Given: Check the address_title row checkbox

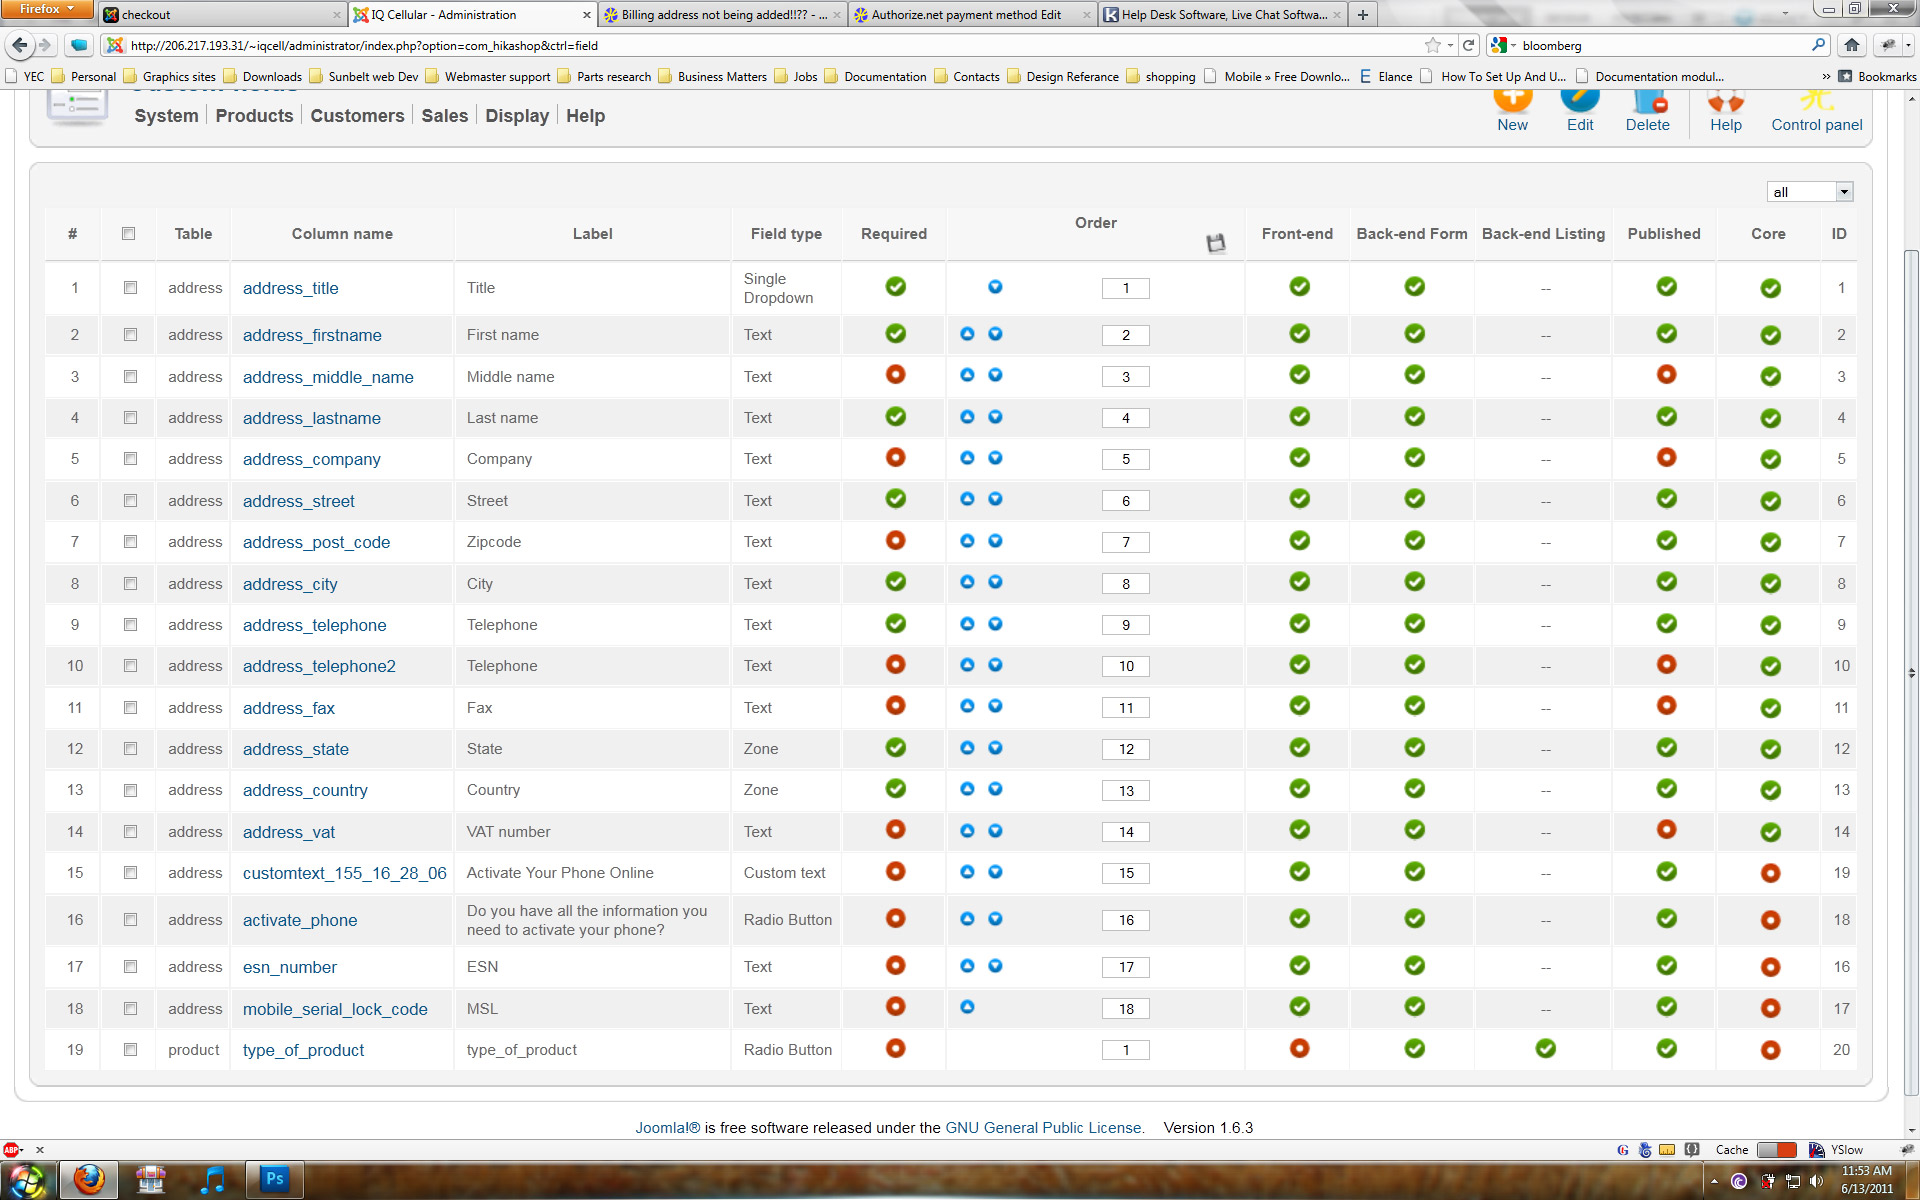Looking at the screenshot, I should click(x=130, y=288).
